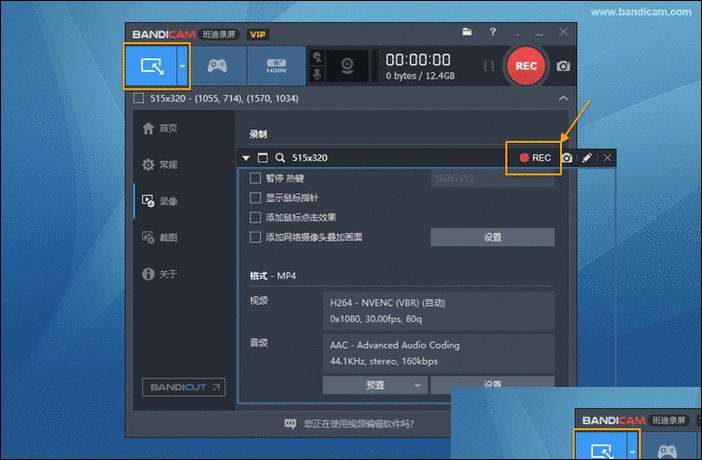
Task: Click the chat message icon in the bottom bar
Action: pyautogui.click(x=291, y=423)
